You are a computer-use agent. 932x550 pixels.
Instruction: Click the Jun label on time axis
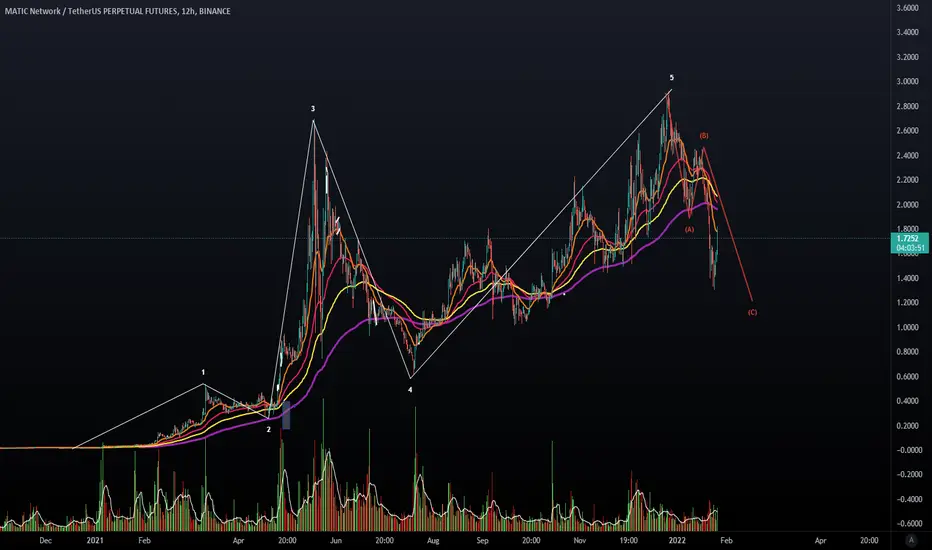[x=336, y=540]
